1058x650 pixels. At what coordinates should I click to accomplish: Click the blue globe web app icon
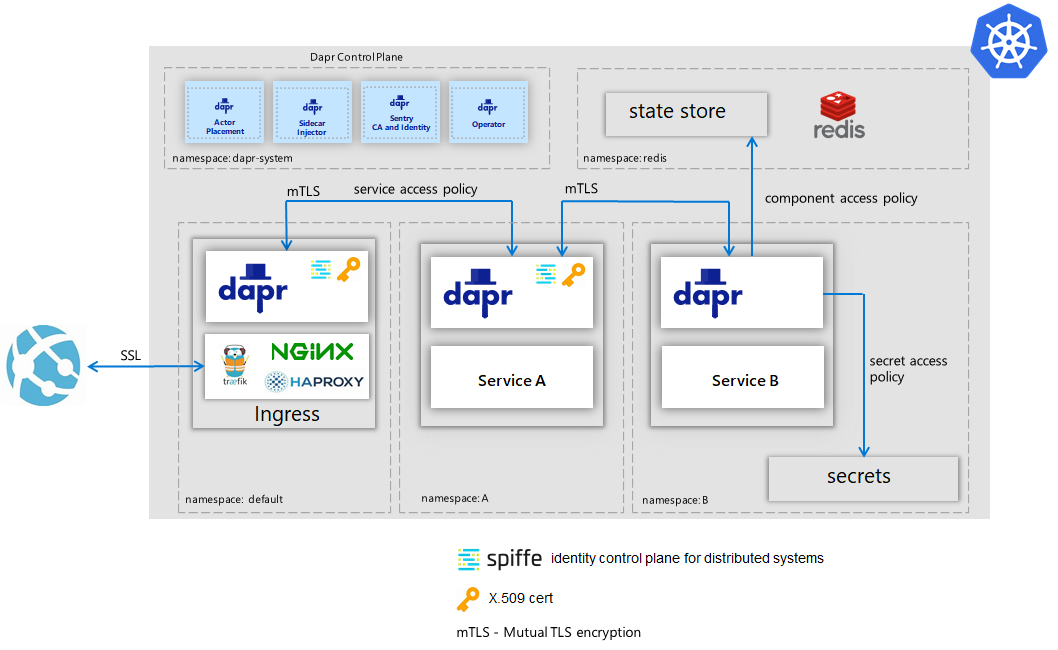click(x=43, y=367)
